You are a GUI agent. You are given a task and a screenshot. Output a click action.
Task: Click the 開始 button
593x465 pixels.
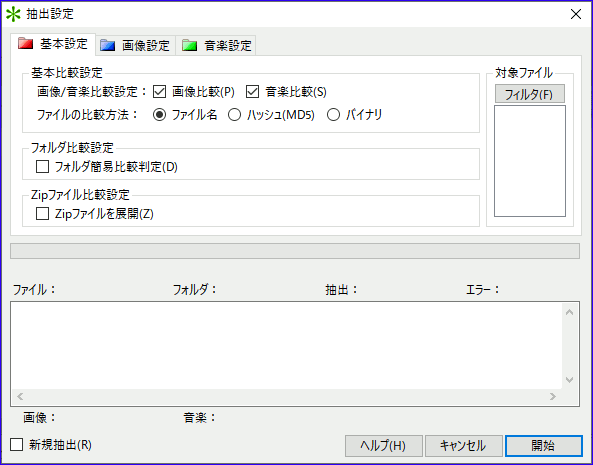(x=544, y=446)
